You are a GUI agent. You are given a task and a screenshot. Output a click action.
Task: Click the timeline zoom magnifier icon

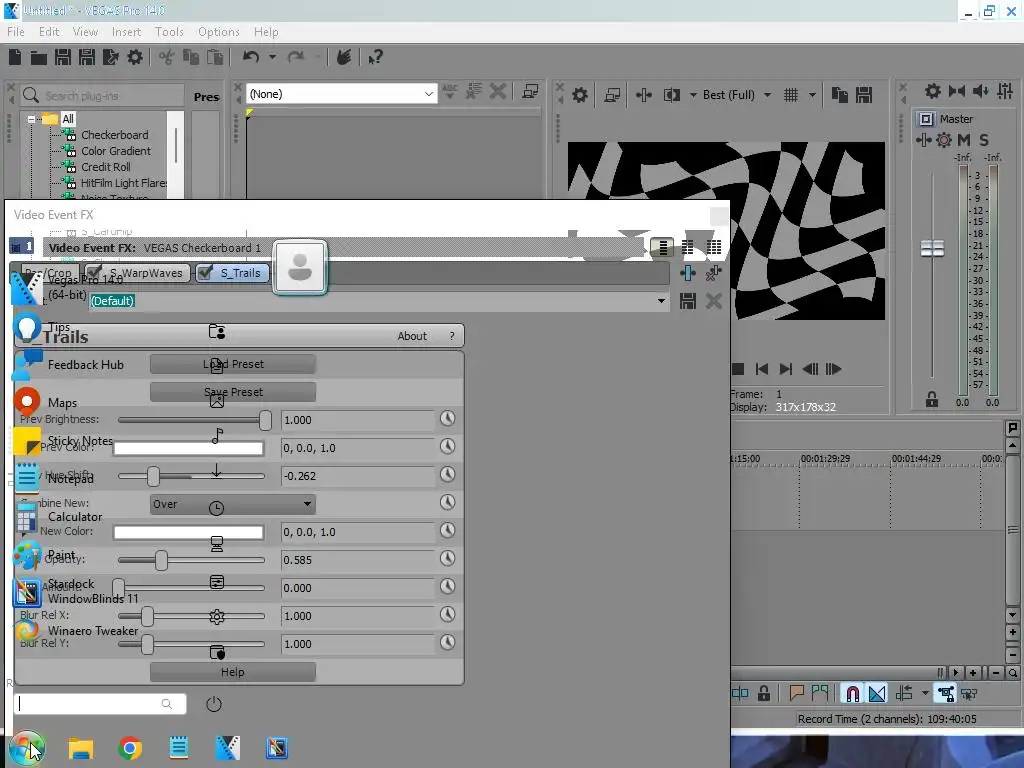[x=1012, y=673]
